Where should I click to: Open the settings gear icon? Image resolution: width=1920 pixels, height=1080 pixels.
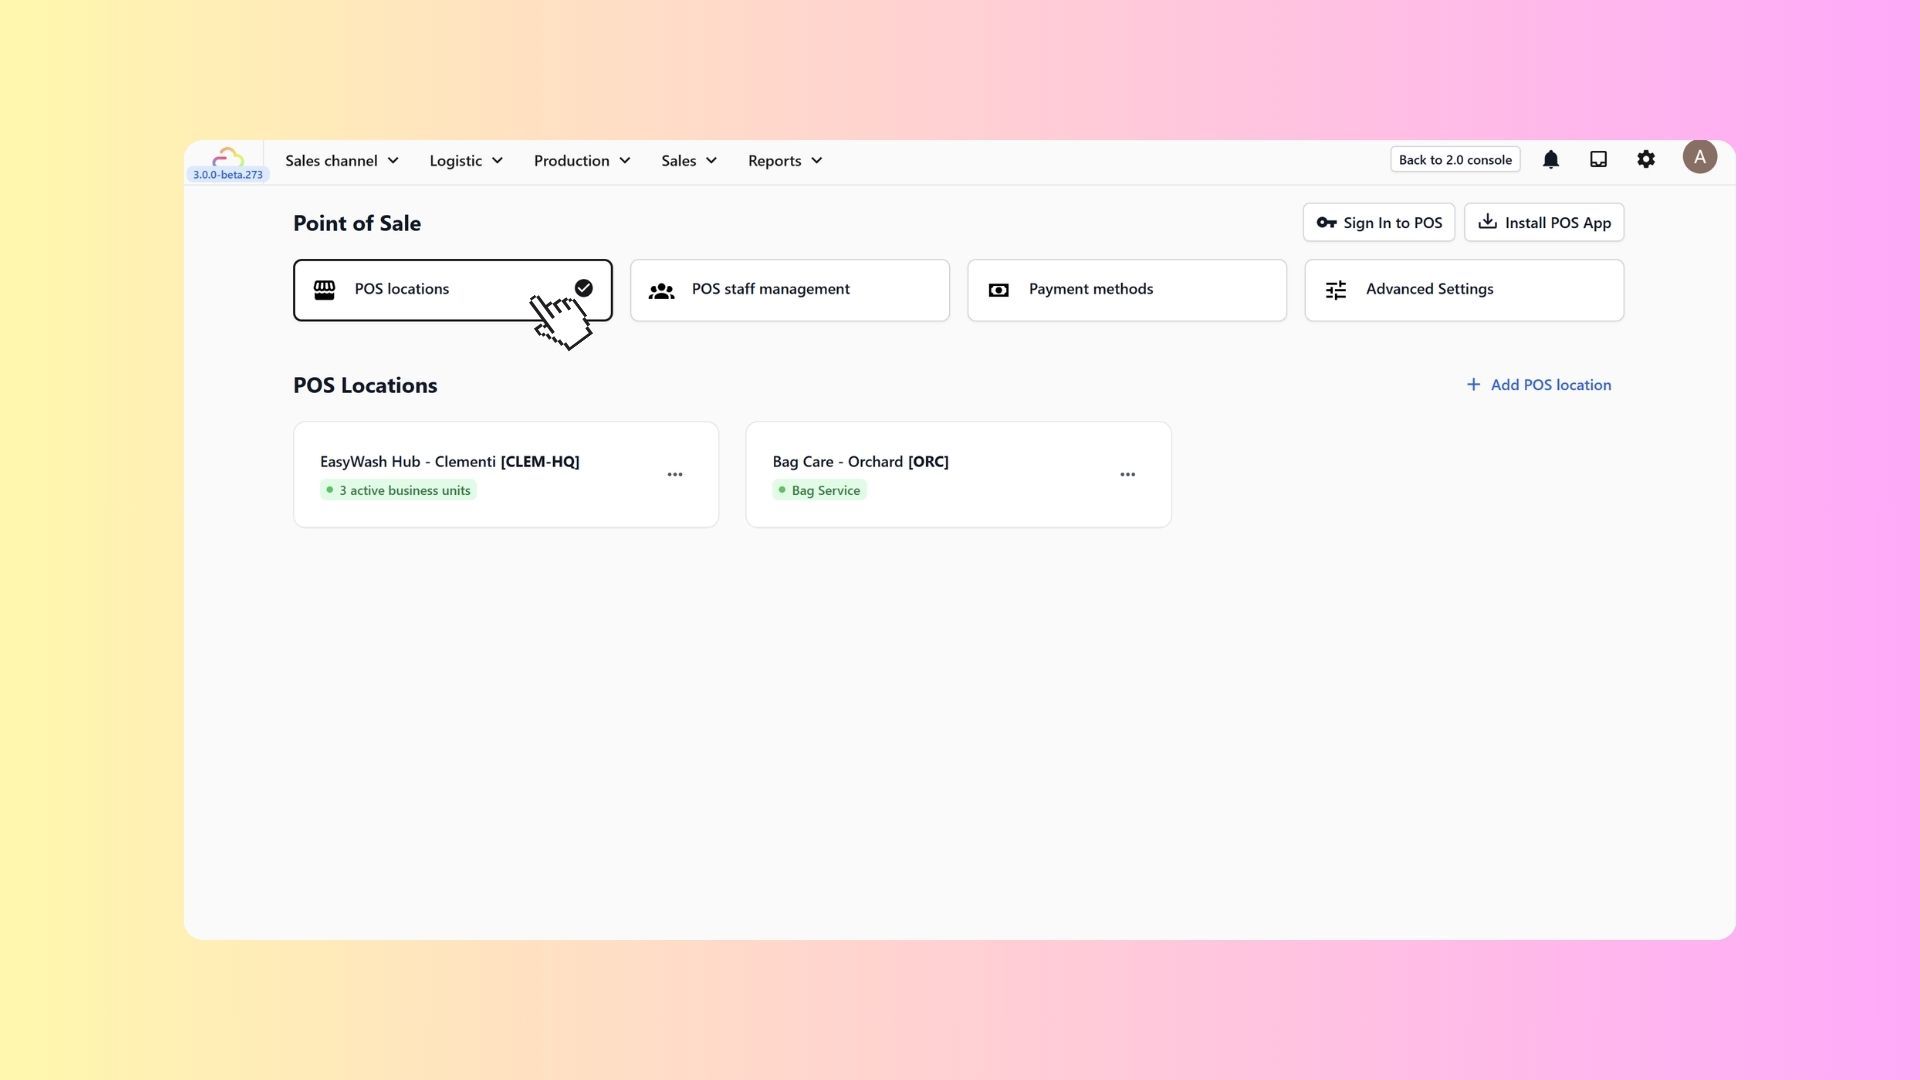point(1646,160)
